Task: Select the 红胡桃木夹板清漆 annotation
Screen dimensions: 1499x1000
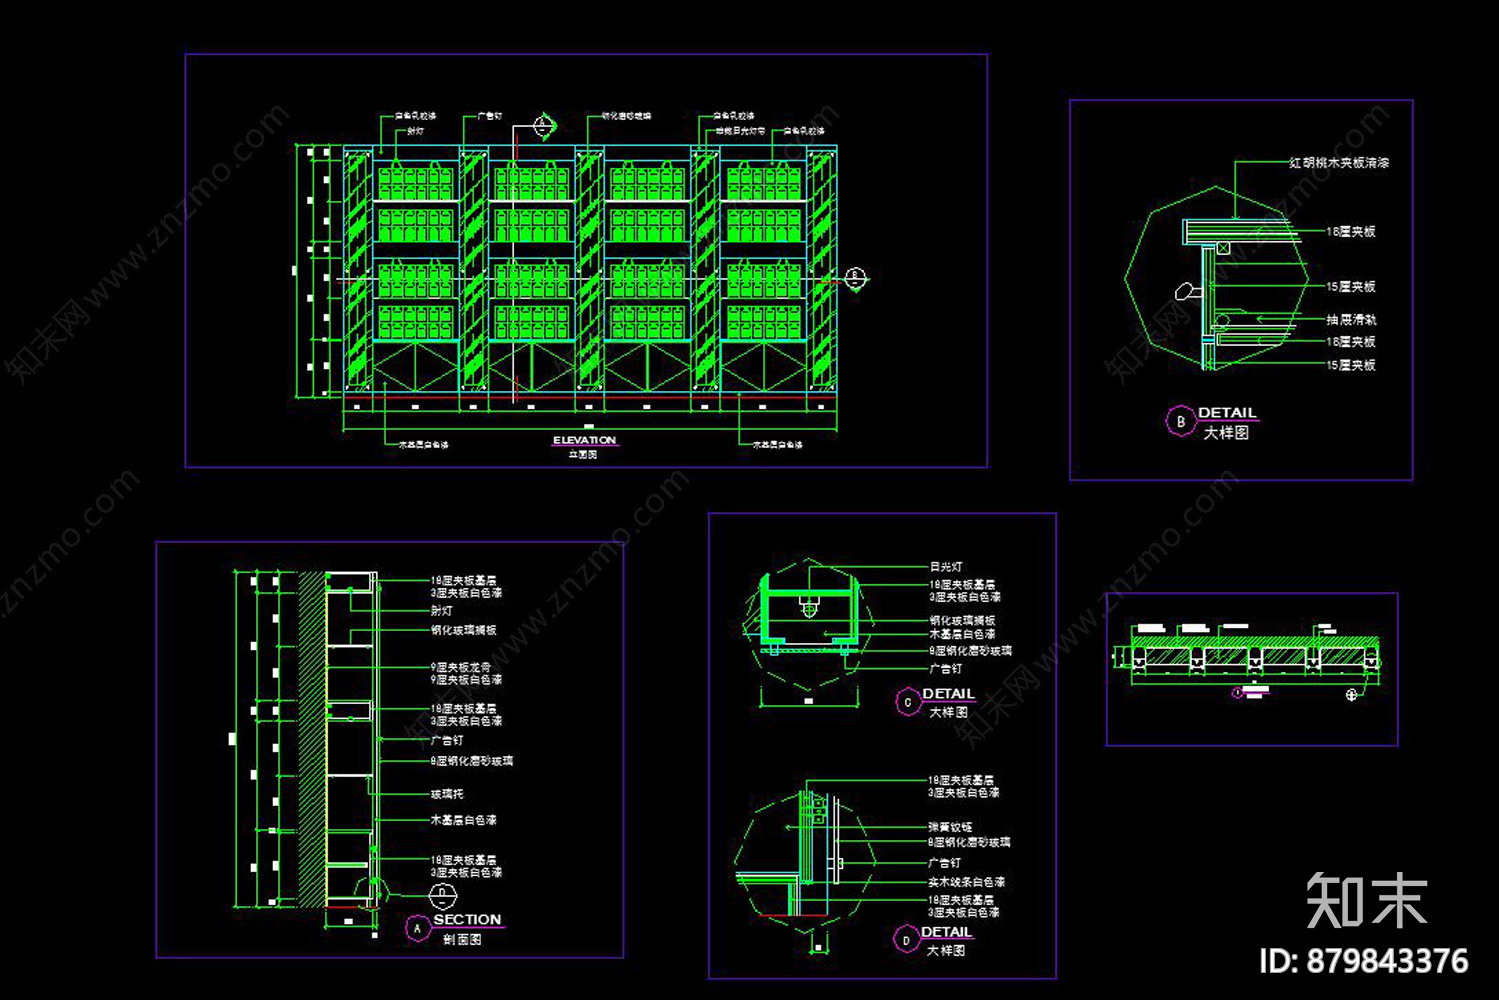Action: (1339, 162)
